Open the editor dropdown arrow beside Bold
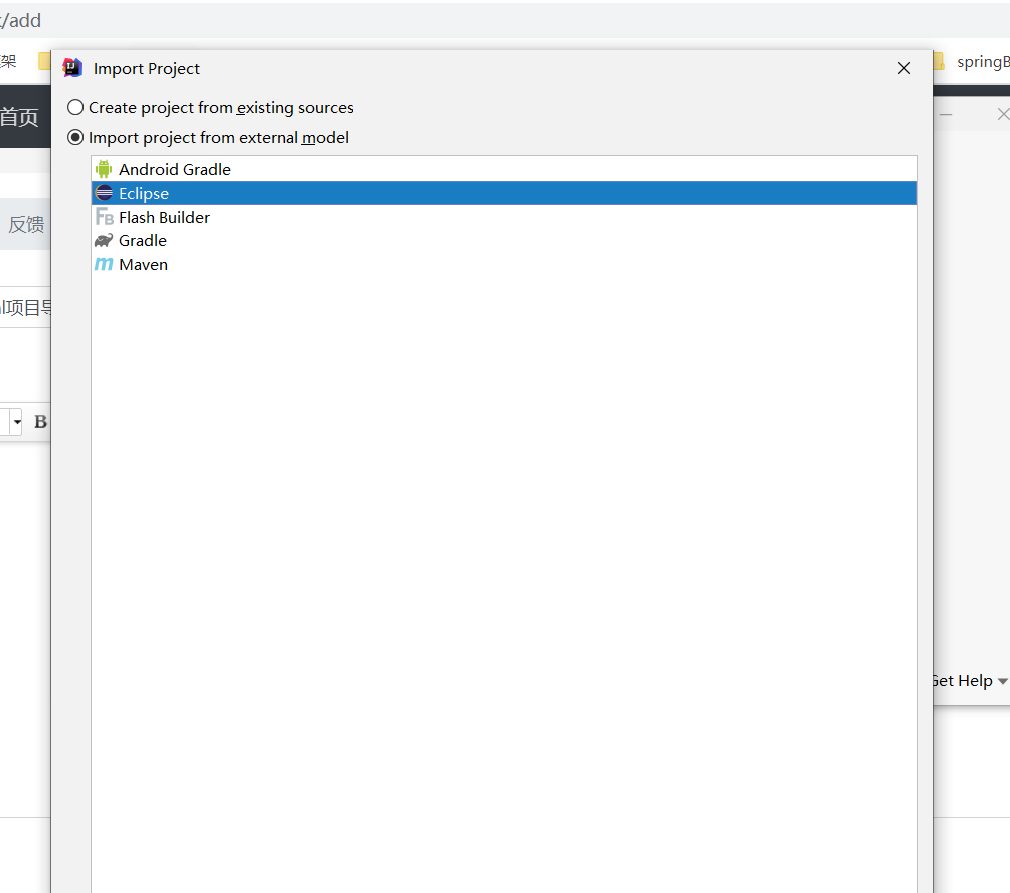 tap(17, 422)
